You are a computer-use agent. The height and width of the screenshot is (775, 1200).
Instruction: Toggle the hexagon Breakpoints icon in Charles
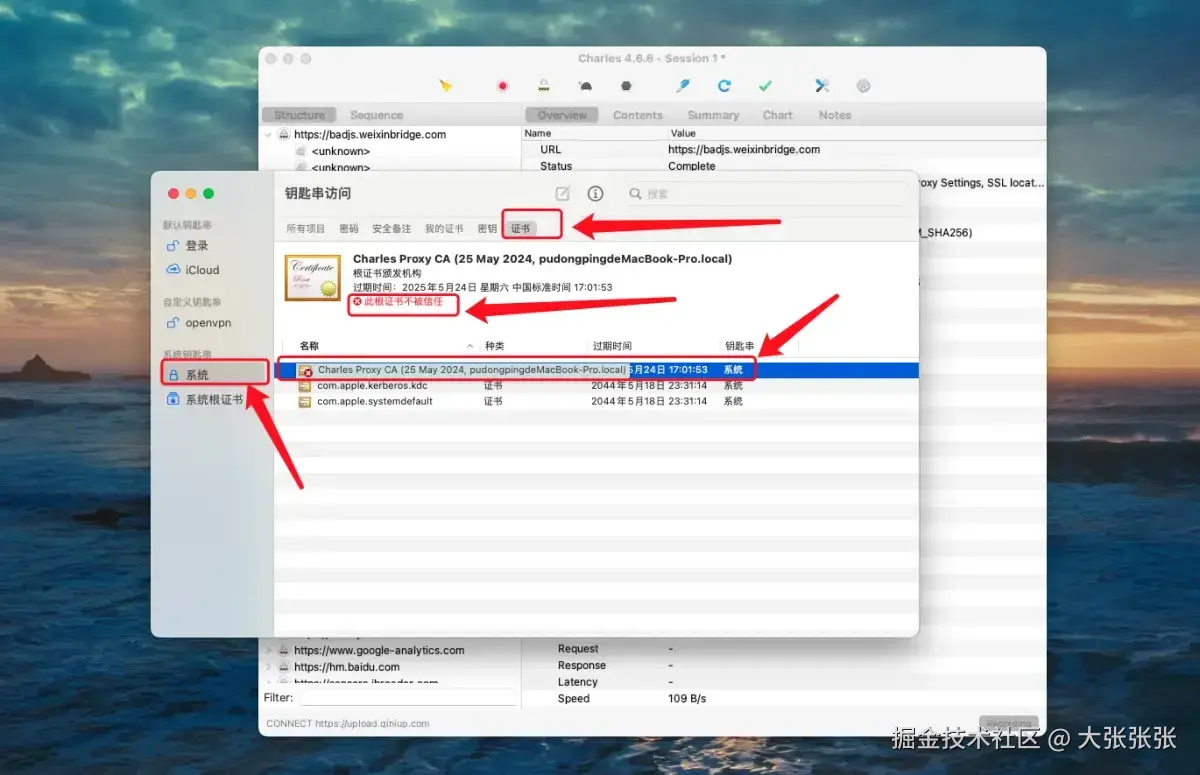(626, 86)
